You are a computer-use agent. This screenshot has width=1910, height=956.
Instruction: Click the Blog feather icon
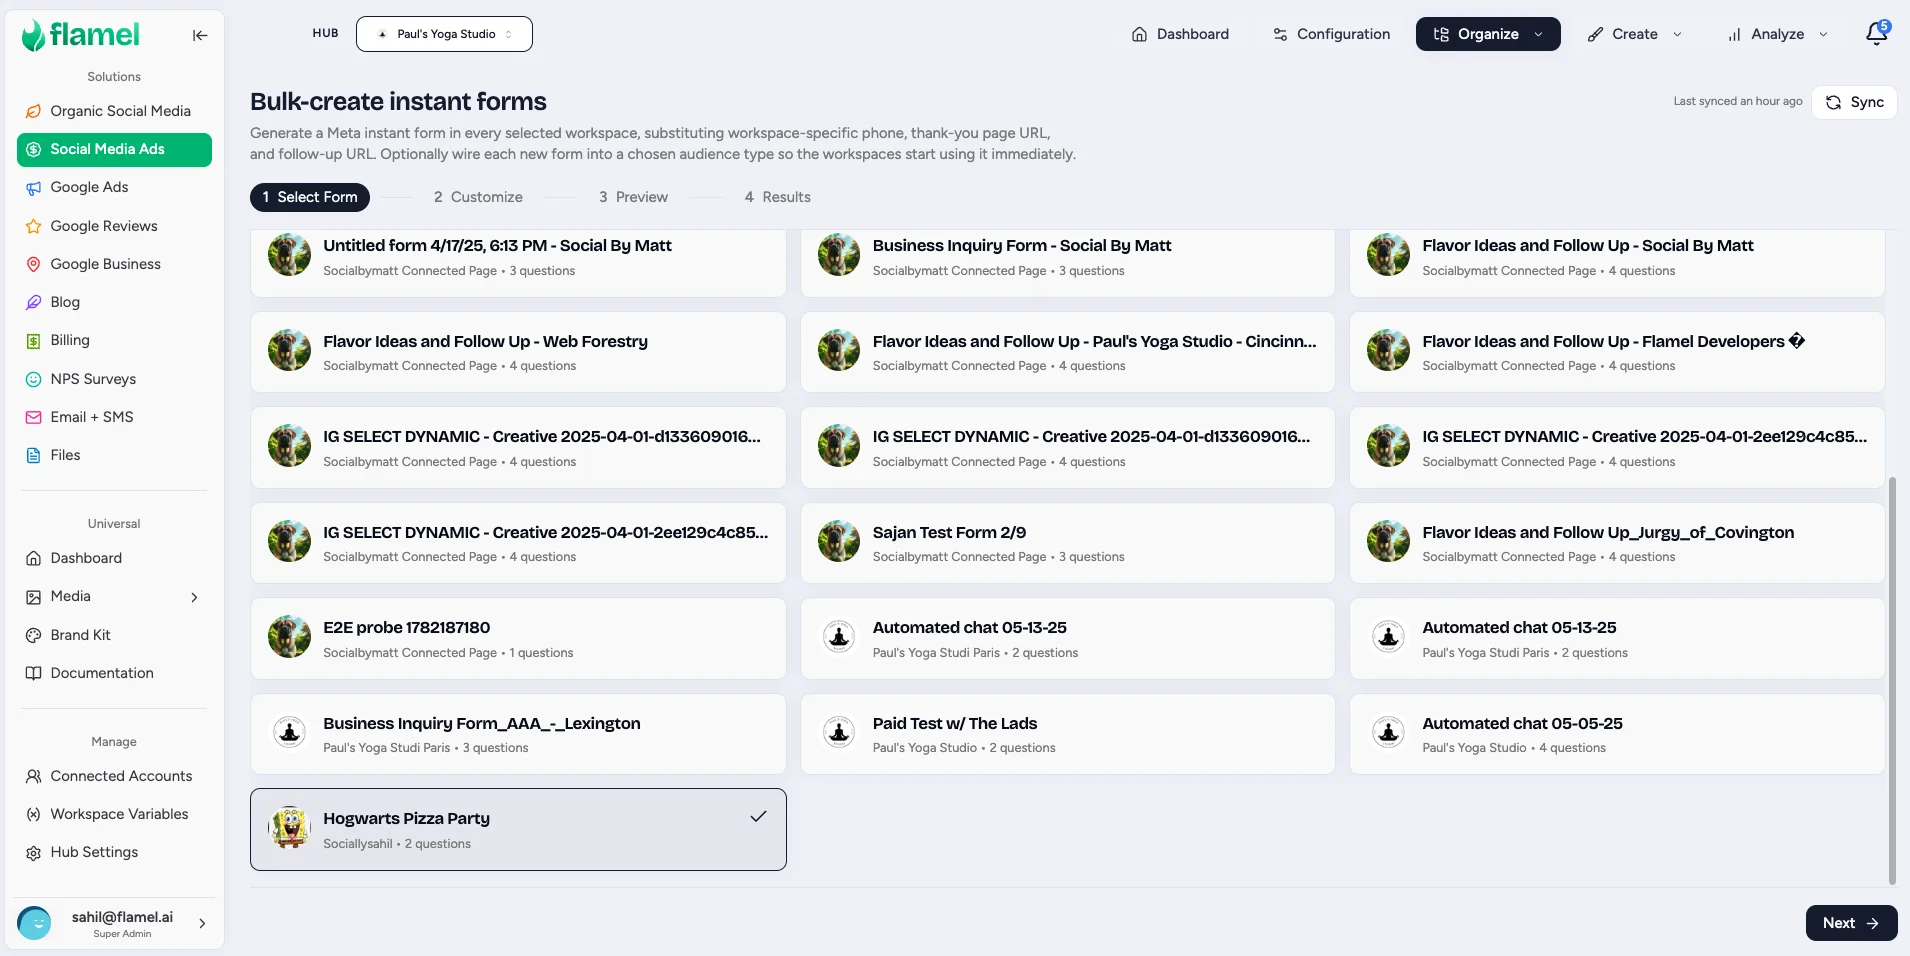(33, 302)
